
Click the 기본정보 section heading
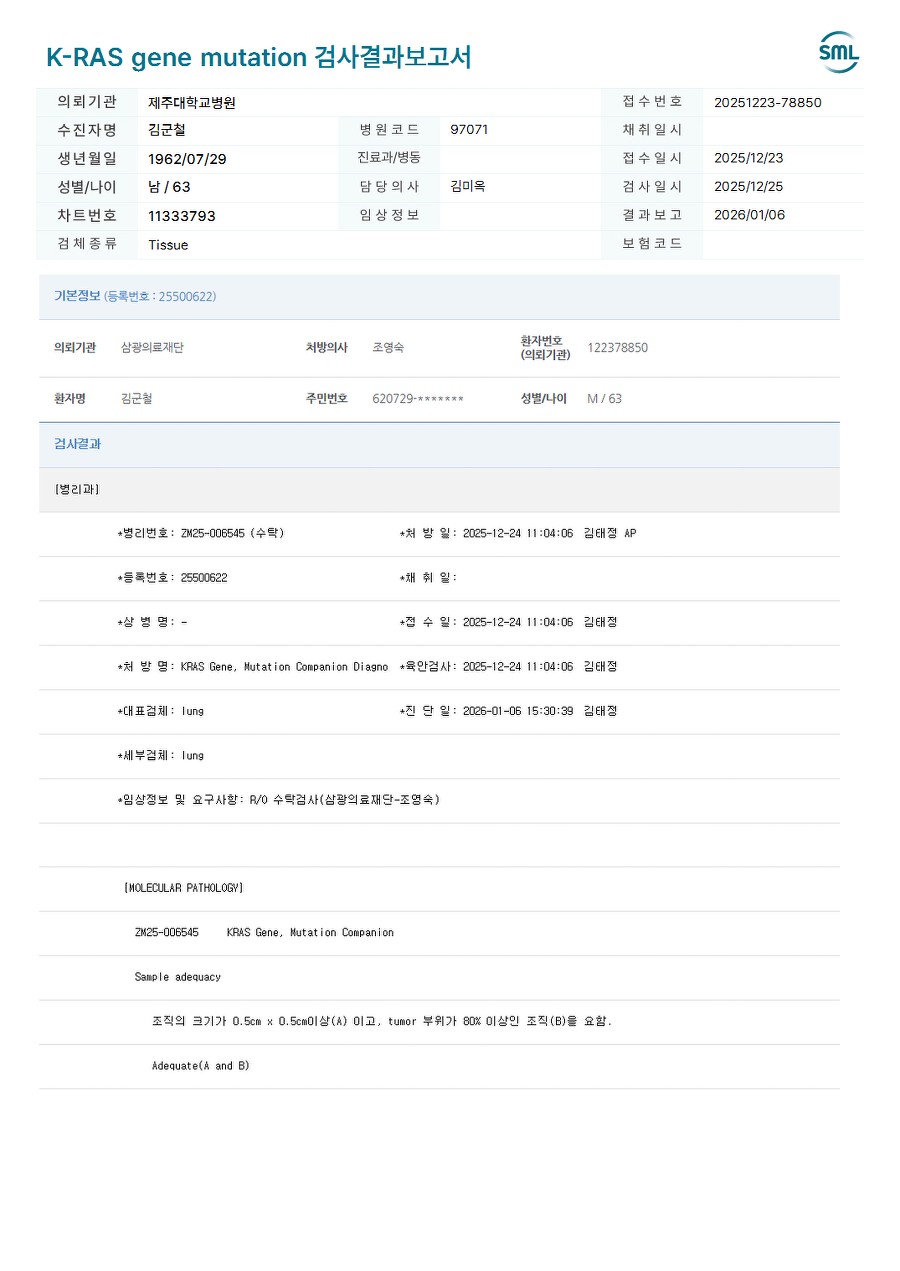(x=77, y=296)
